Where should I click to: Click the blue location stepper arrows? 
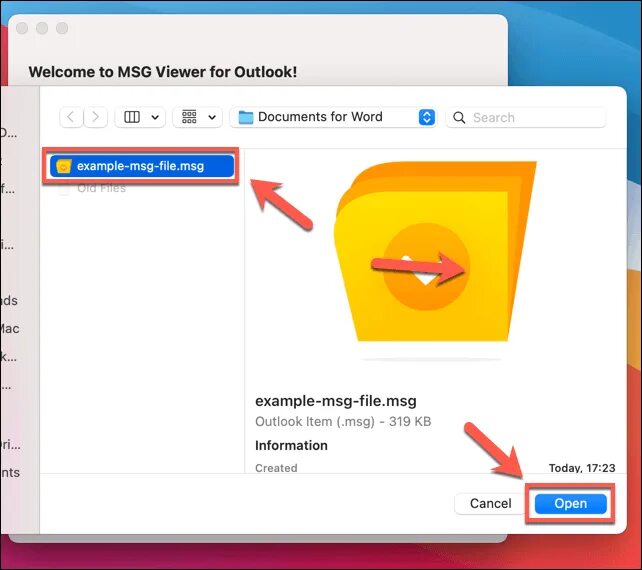427,117
